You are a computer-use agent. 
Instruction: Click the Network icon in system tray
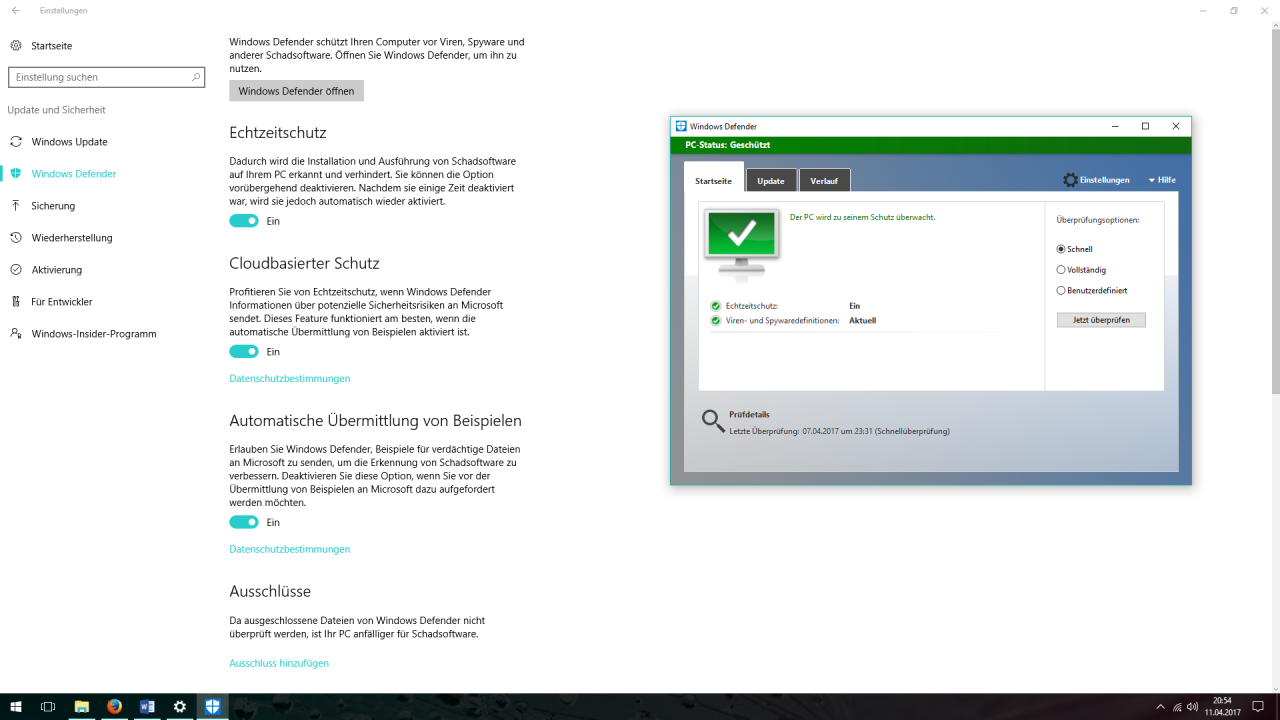(x=1177, y=707)
